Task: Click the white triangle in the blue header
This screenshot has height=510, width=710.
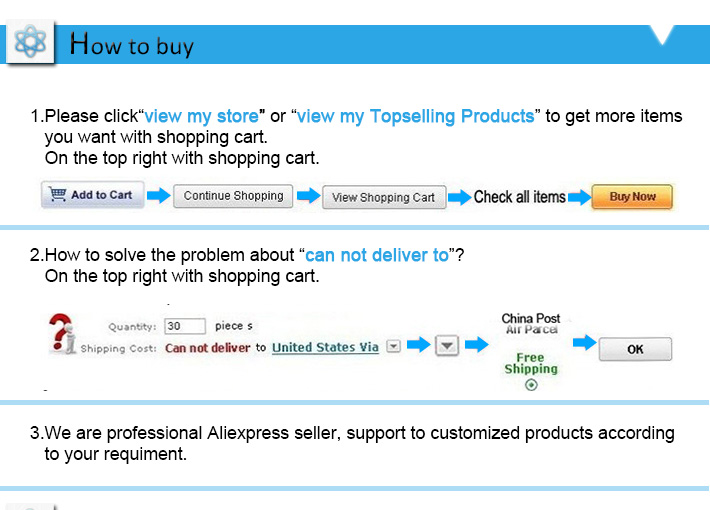Action: tap(662, 35)
